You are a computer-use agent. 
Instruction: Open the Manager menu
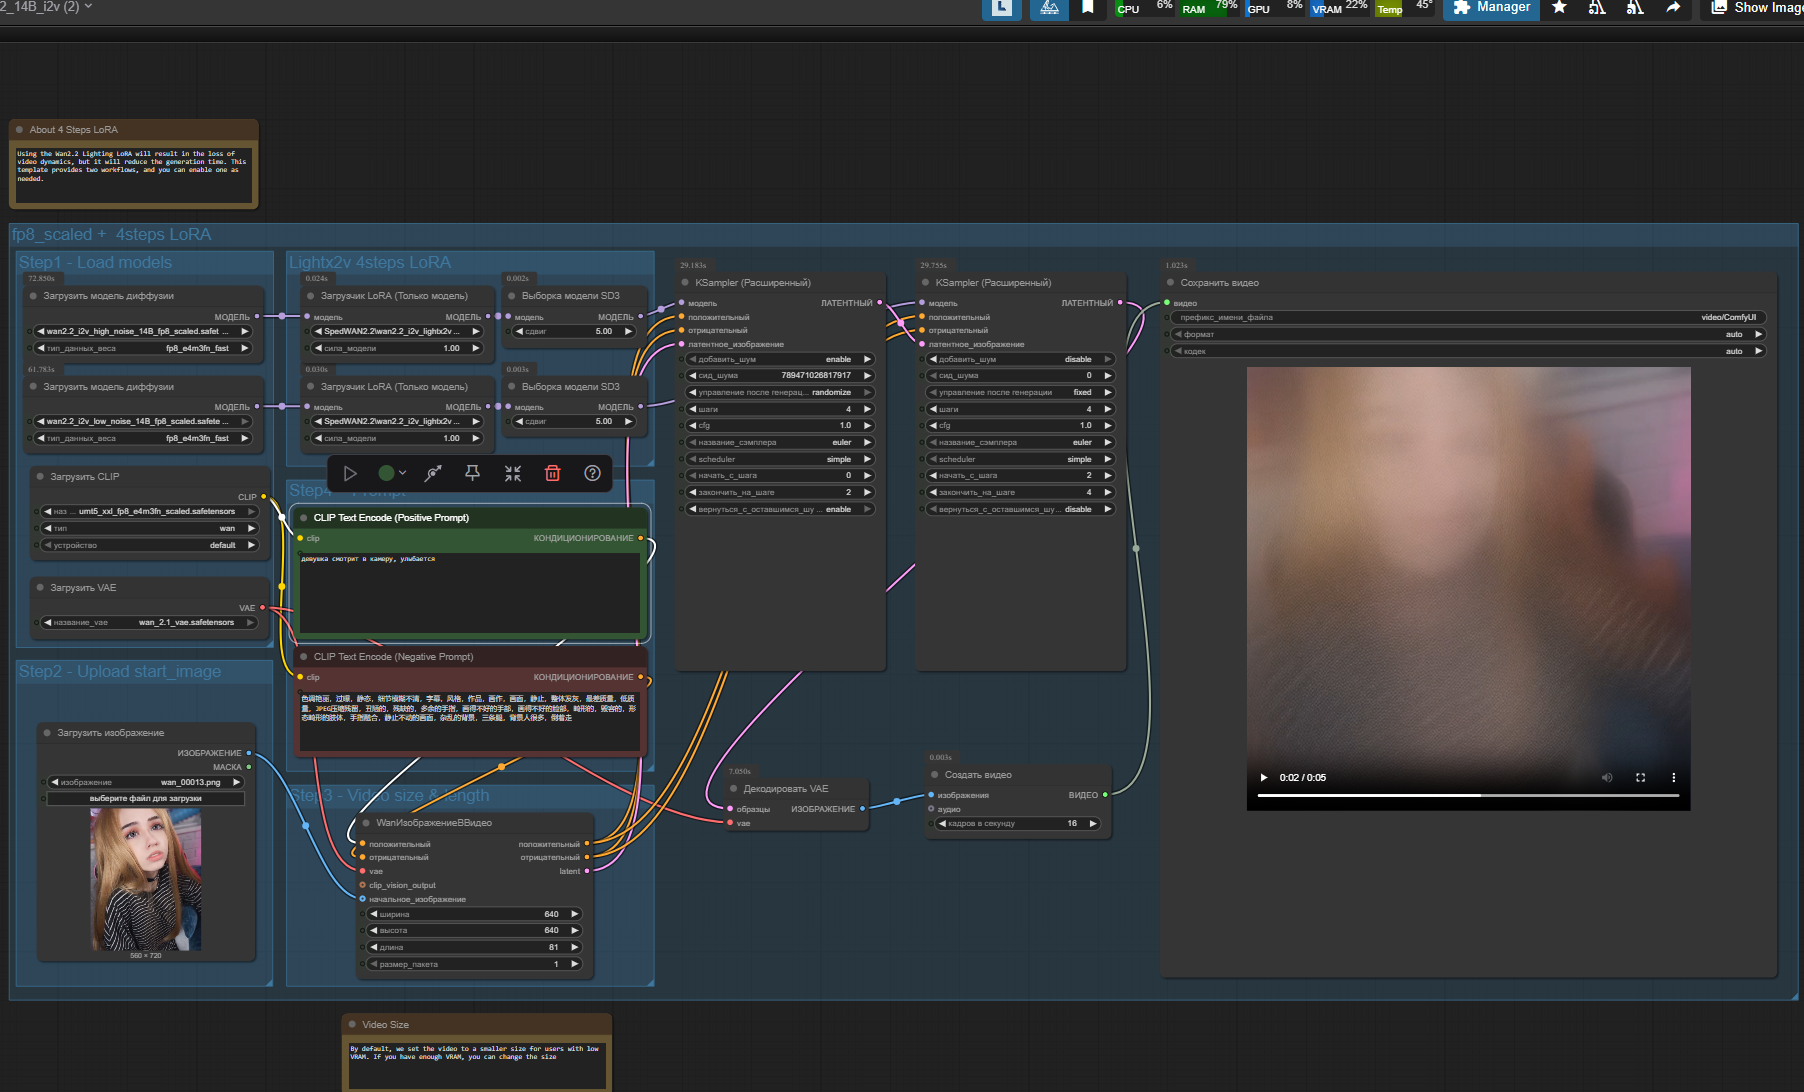pos(1490,8)
